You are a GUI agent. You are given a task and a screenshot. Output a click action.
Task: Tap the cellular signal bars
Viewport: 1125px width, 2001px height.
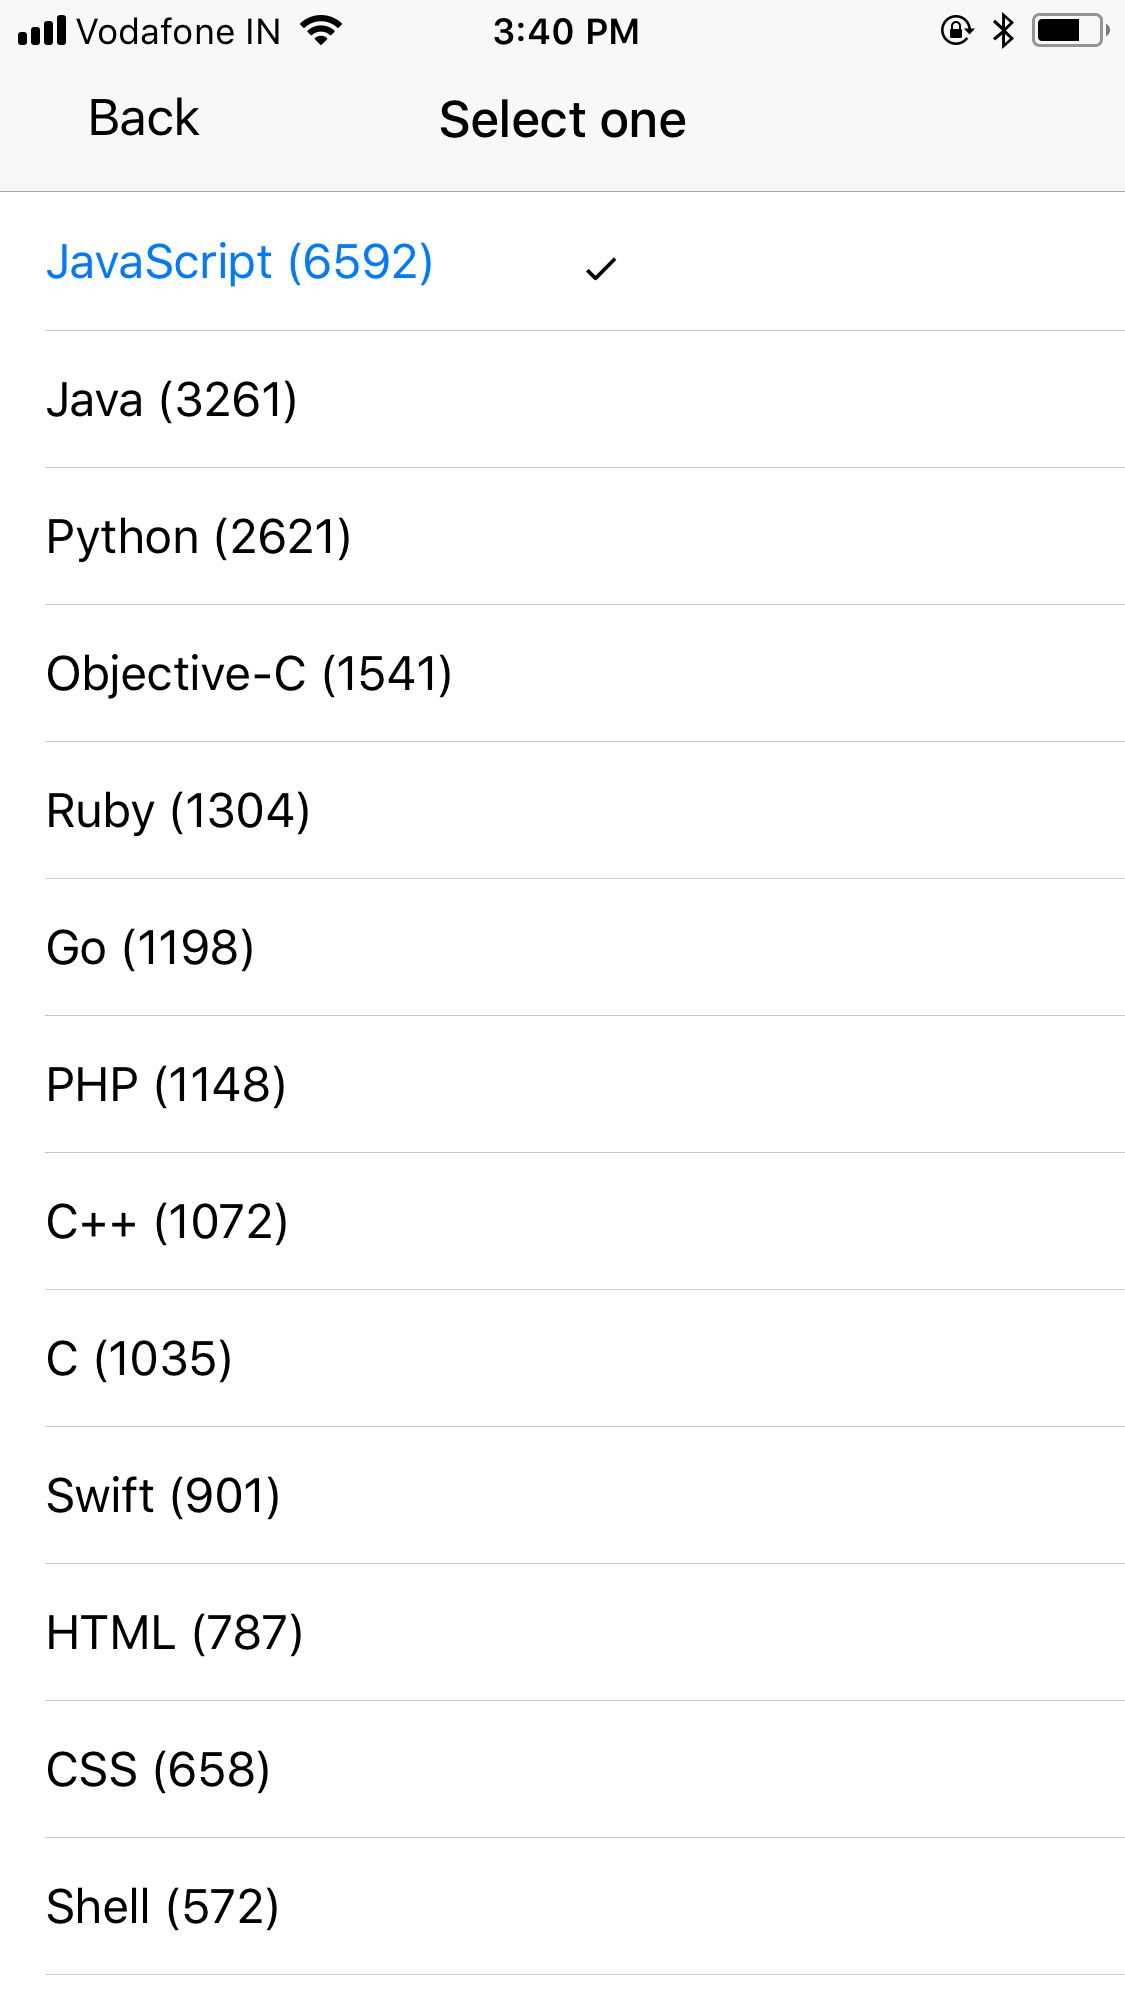click(x=42, y=31)
